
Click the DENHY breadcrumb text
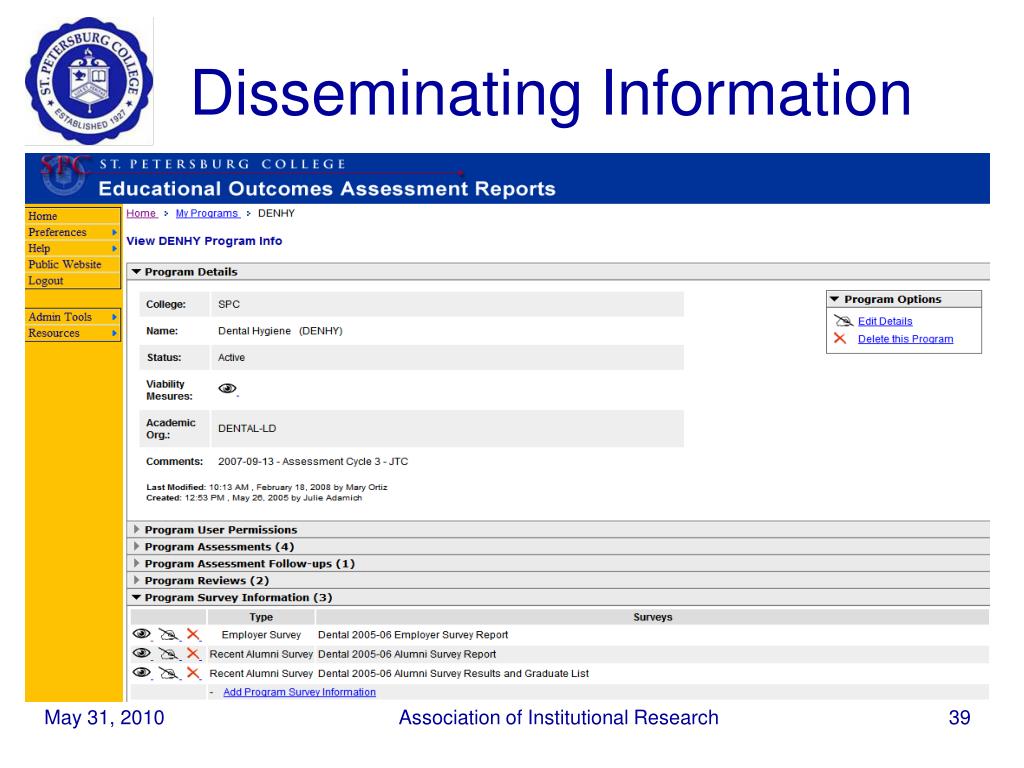click(x=276, y=214)
